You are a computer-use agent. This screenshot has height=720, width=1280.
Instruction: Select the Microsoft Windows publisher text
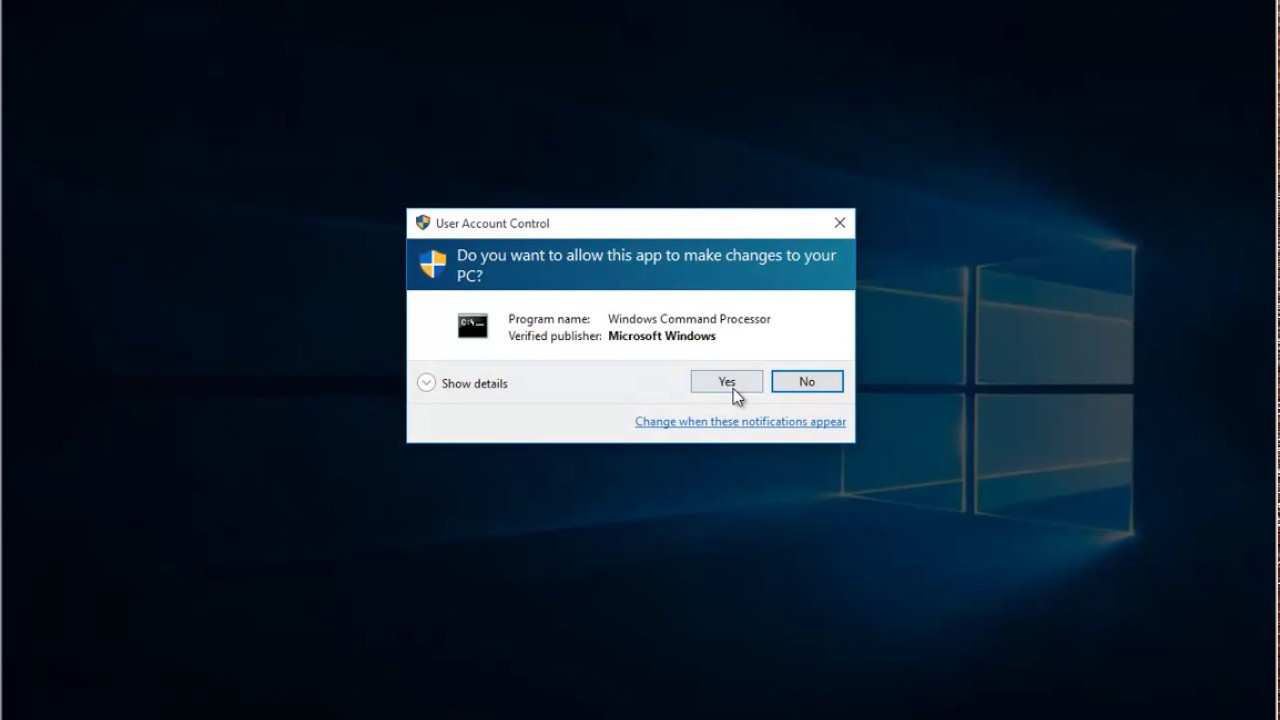[662, 336]
